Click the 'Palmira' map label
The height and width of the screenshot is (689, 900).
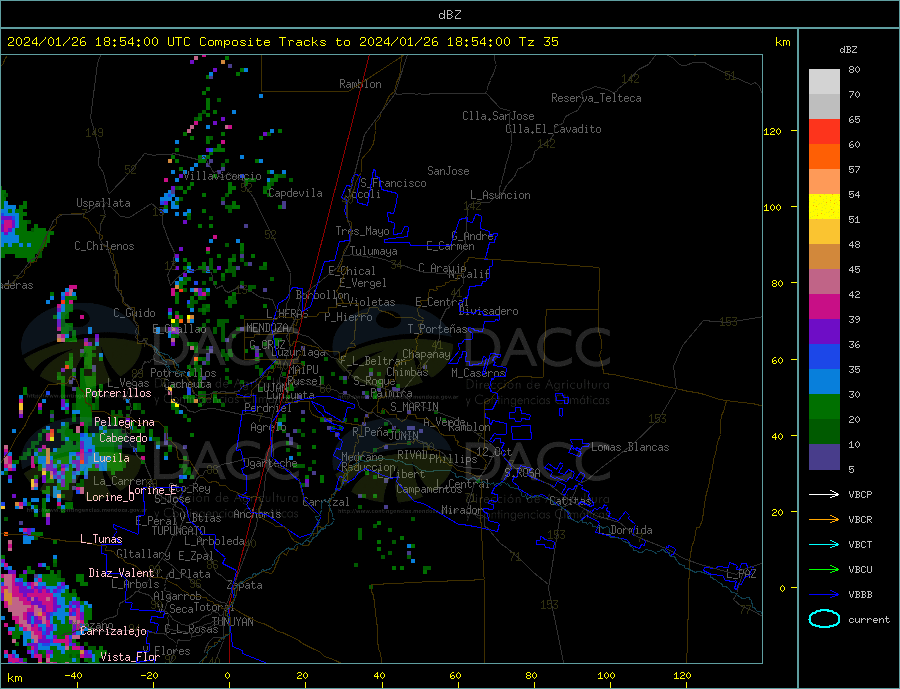[x=391, y=393]
